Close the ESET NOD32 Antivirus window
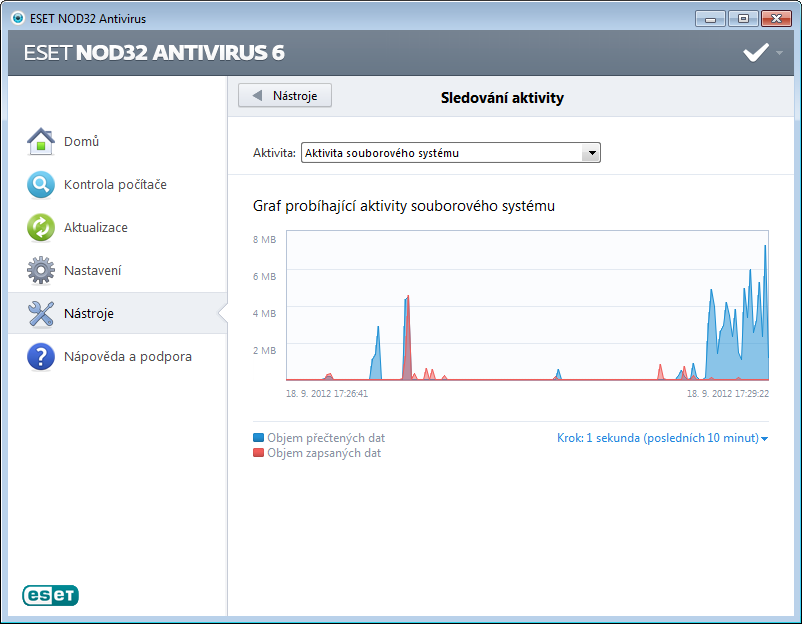This screenshot has width=802, height=624. click(776, 19)
